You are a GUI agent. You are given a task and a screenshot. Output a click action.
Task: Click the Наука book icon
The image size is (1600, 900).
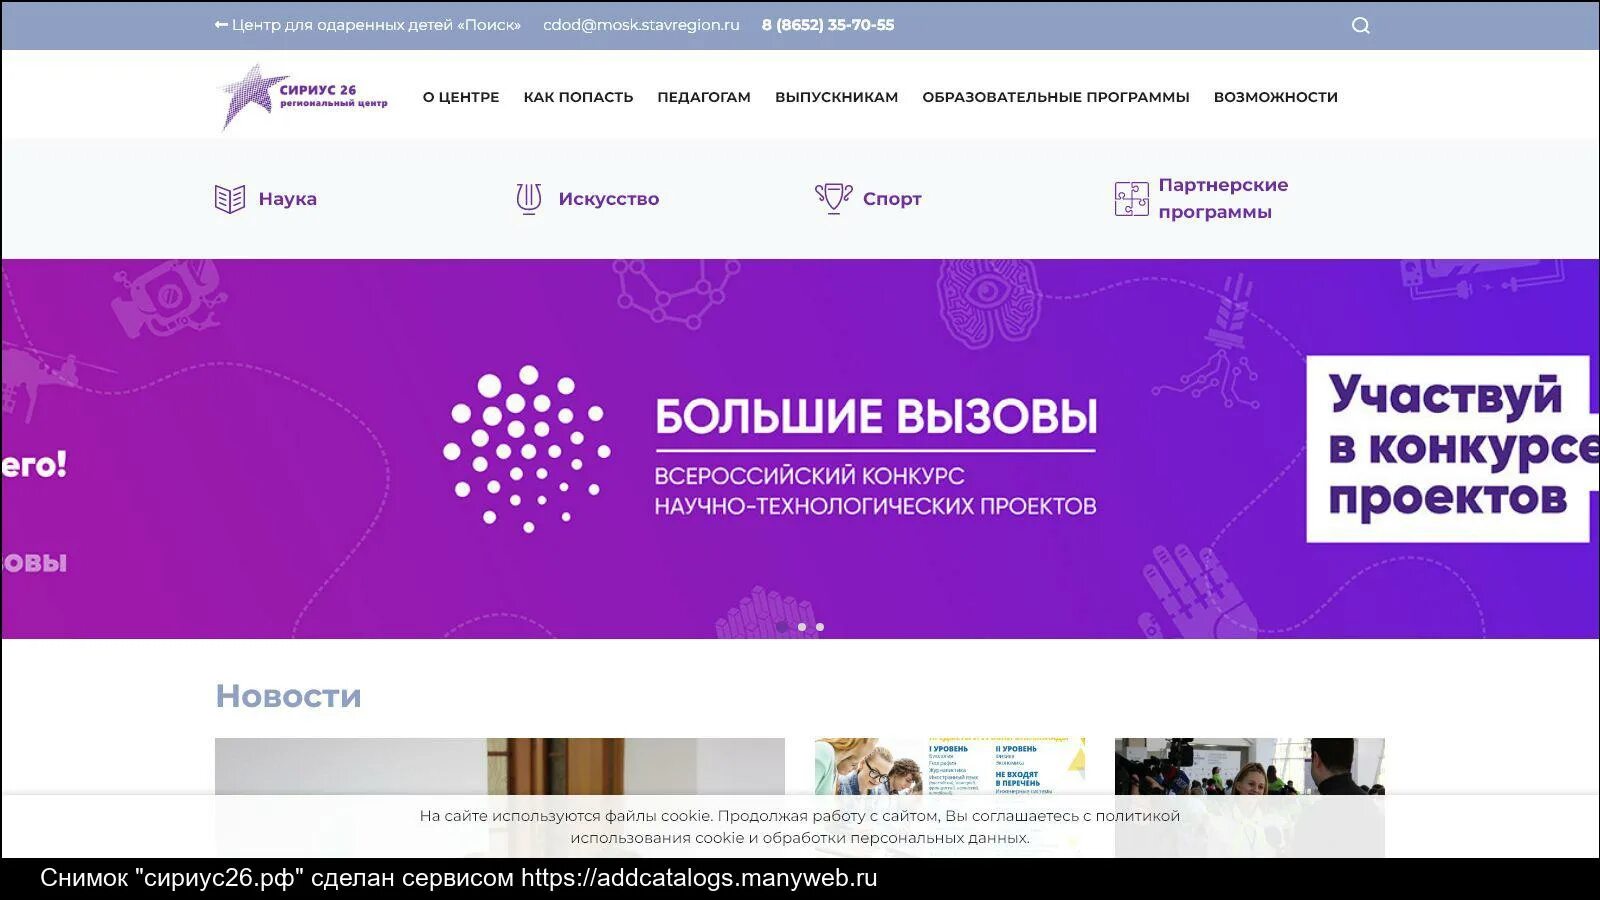[230, 199]
